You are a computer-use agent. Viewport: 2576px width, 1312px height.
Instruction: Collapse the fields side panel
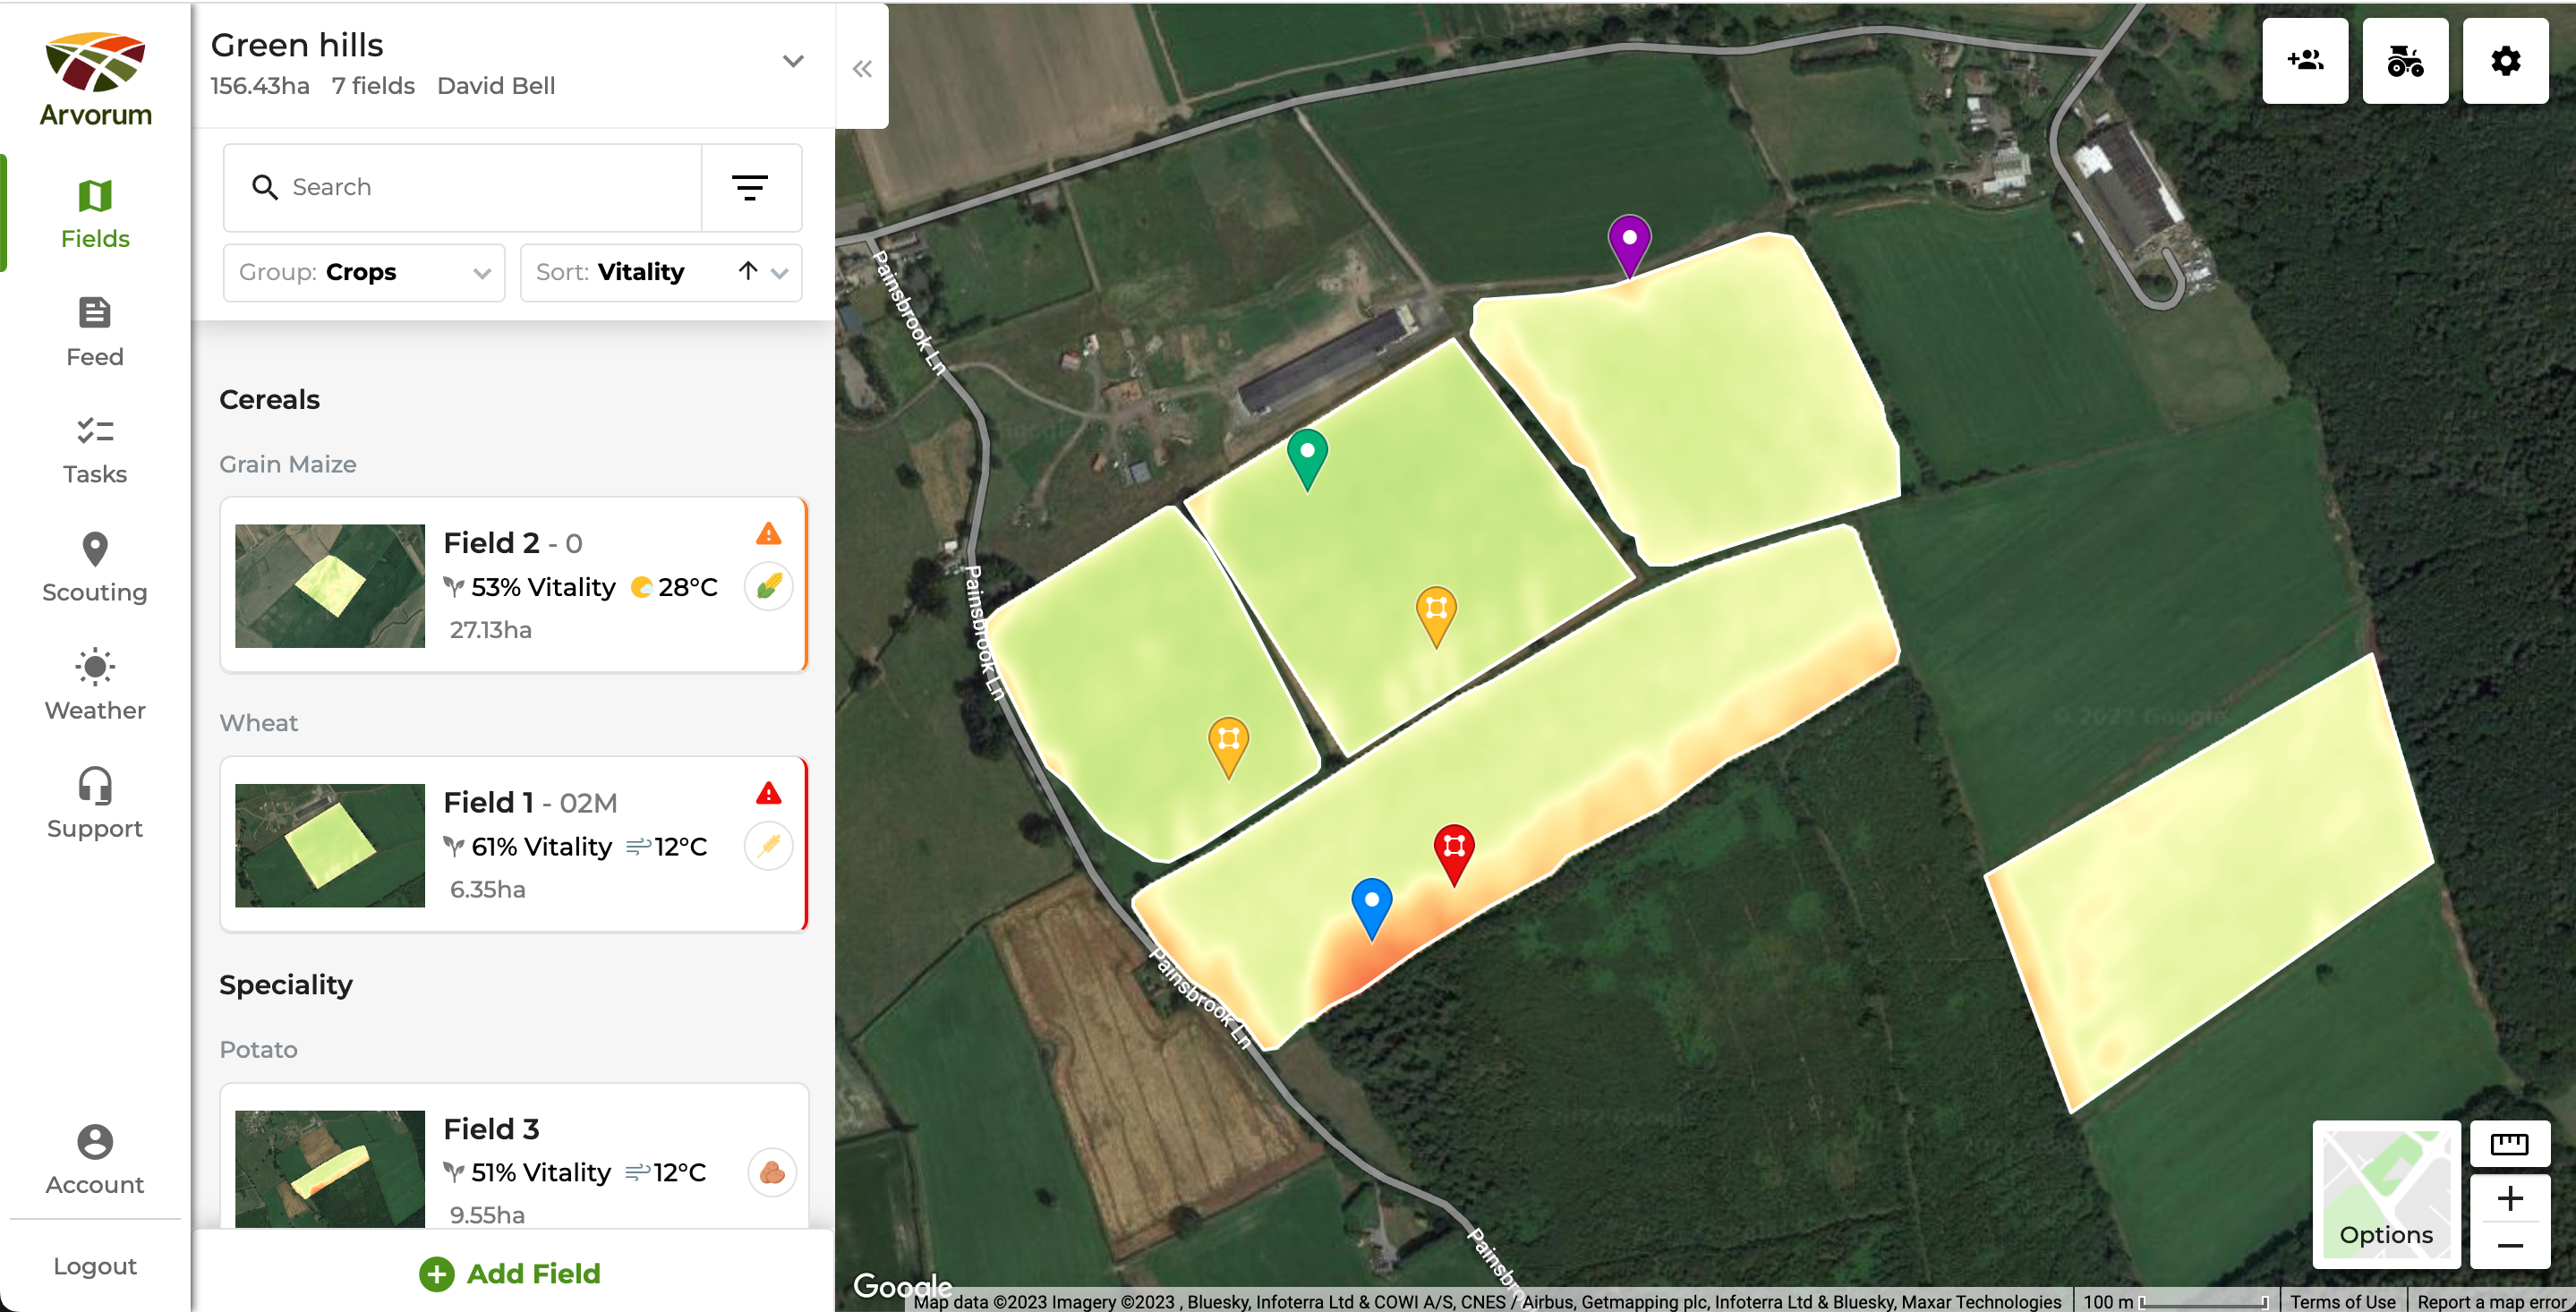(862, 68)
